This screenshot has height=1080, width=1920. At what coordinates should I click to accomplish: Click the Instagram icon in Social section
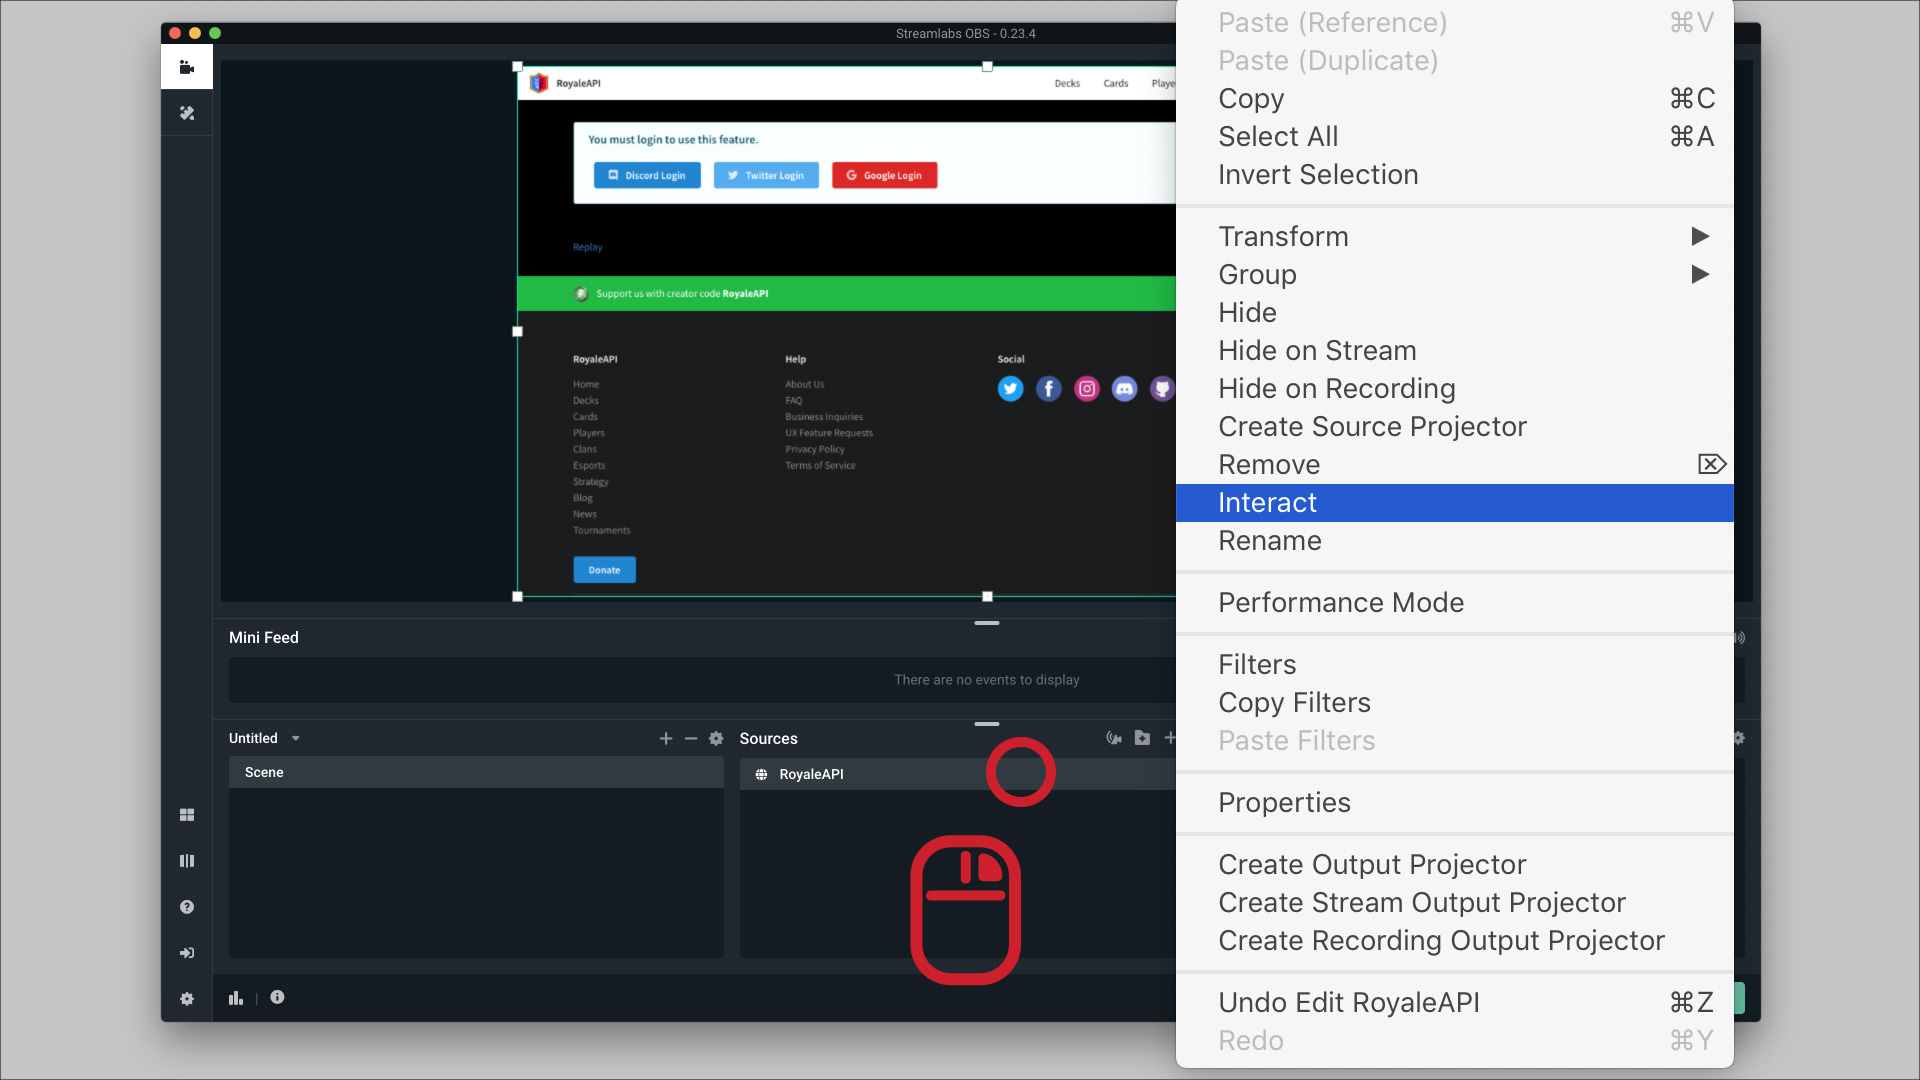(x=1086, y=389)
